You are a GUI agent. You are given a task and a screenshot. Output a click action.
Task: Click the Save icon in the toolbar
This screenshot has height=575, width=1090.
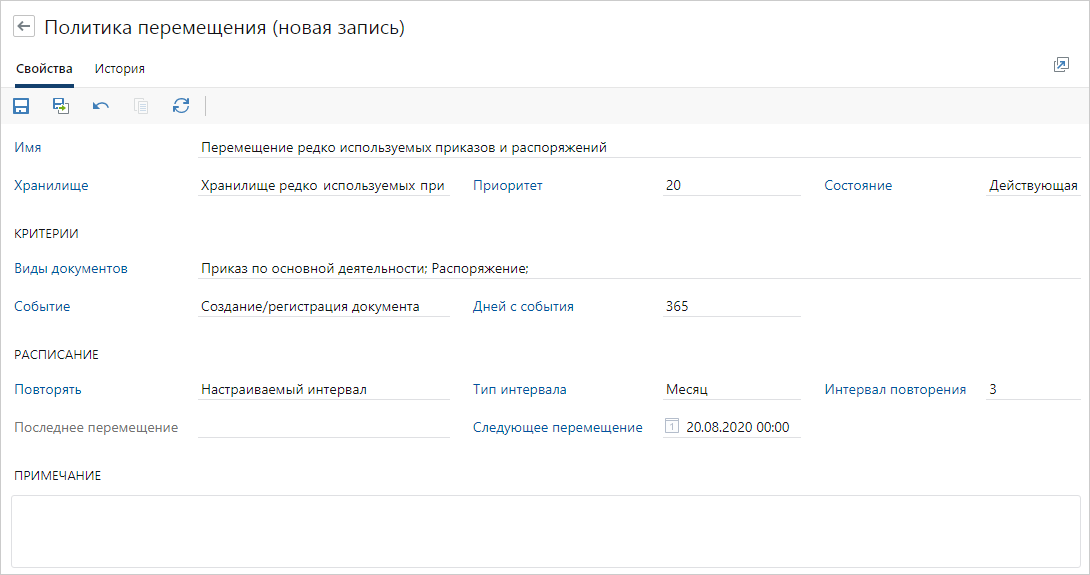coord(21,106)
